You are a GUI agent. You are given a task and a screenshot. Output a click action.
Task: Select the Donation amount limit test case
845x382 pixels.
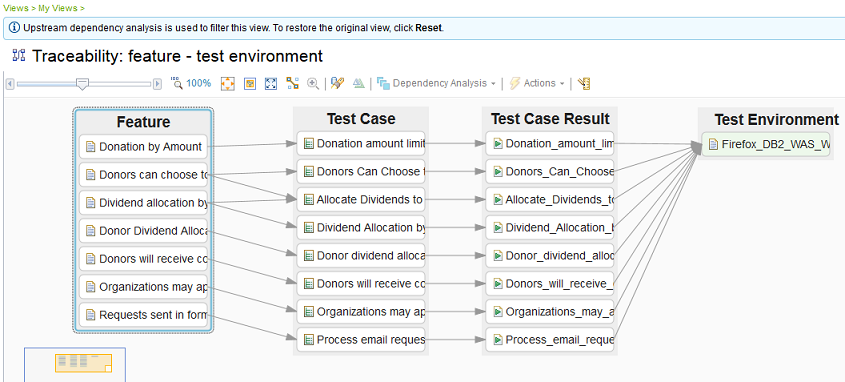coord(361,143)
